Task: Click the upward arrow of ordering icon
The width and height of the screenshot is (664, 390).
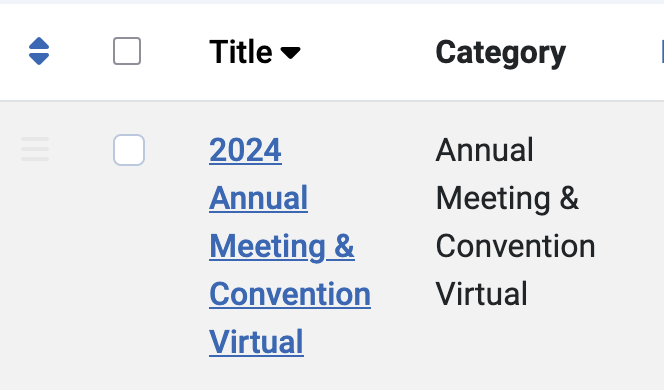Action: [39, 44]
